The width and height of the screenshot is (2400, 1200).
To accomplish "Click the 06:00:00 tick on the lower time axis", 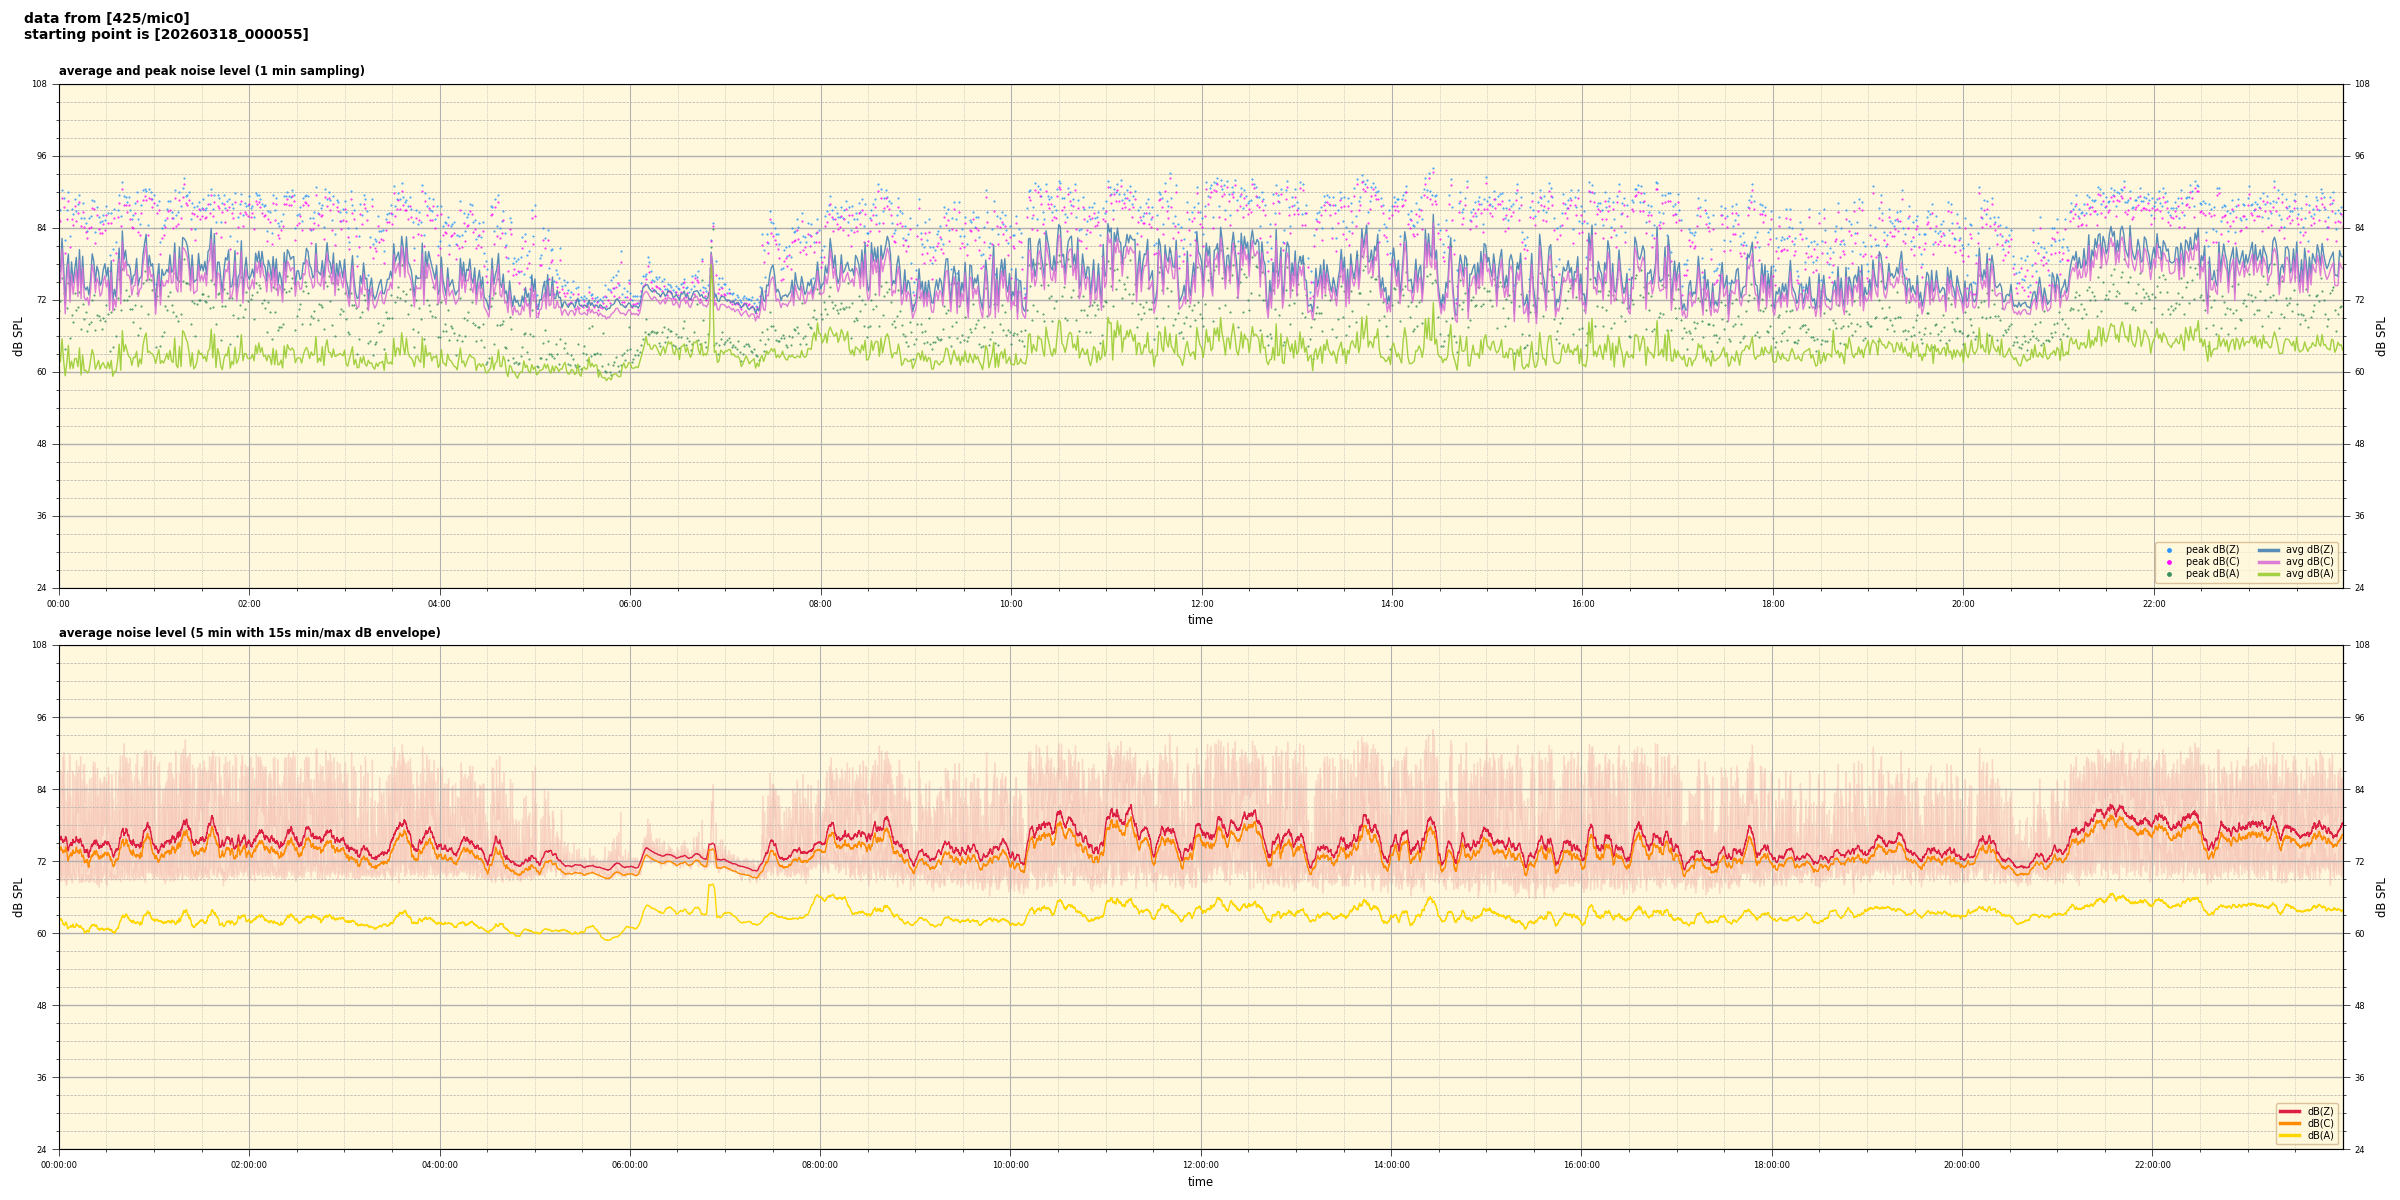I will (630, 1165).
